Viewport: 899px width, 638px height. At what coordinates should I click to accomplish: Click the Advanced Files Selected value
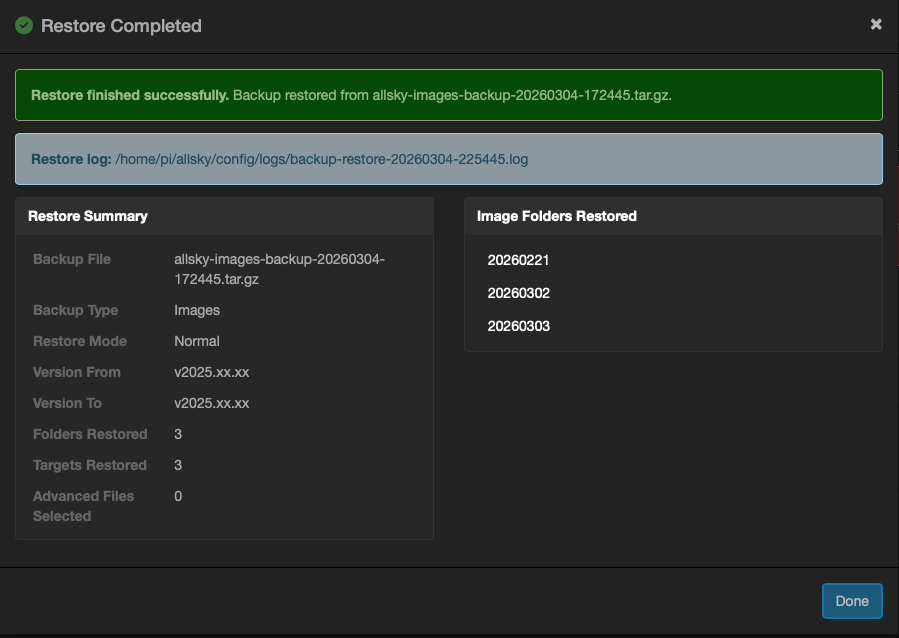point(178,496)
